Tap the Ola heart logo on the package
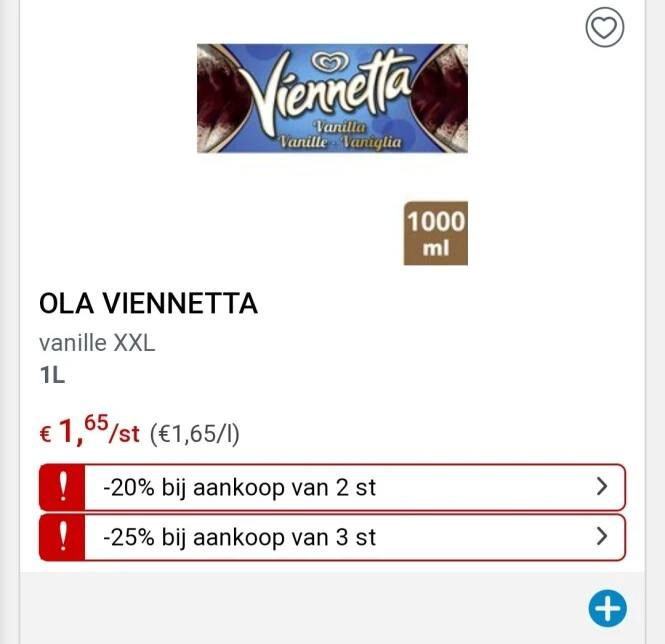The width and height of the screenshot is (665, 644). click(330, 62)
